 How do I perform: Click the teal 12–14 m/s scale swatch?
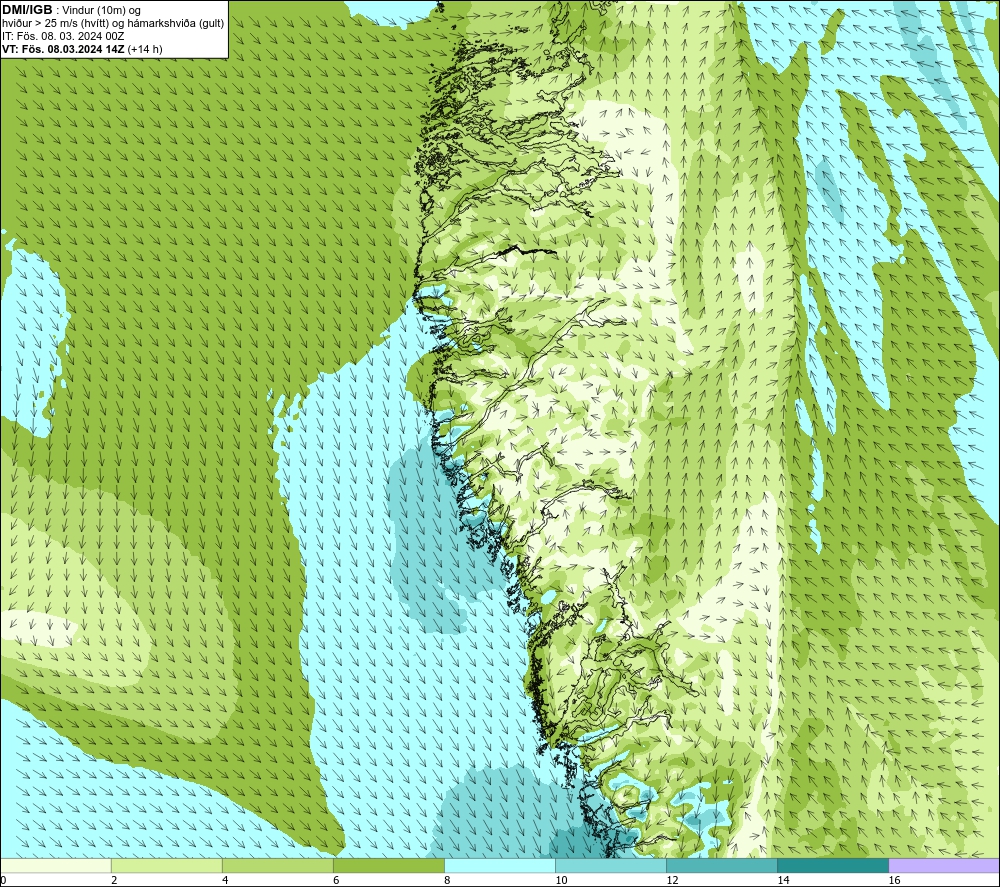pyautogui.click(x=722, y=866)
